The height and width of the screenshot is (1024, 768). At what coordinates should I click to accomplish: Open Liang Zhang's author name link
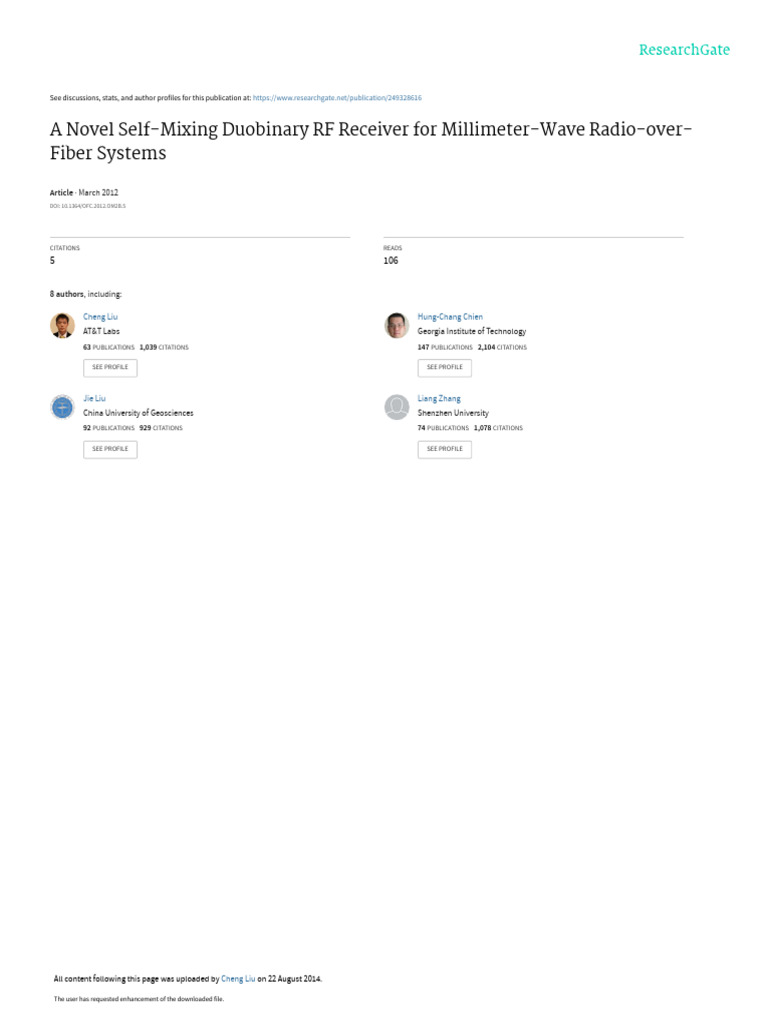[439, 398]
